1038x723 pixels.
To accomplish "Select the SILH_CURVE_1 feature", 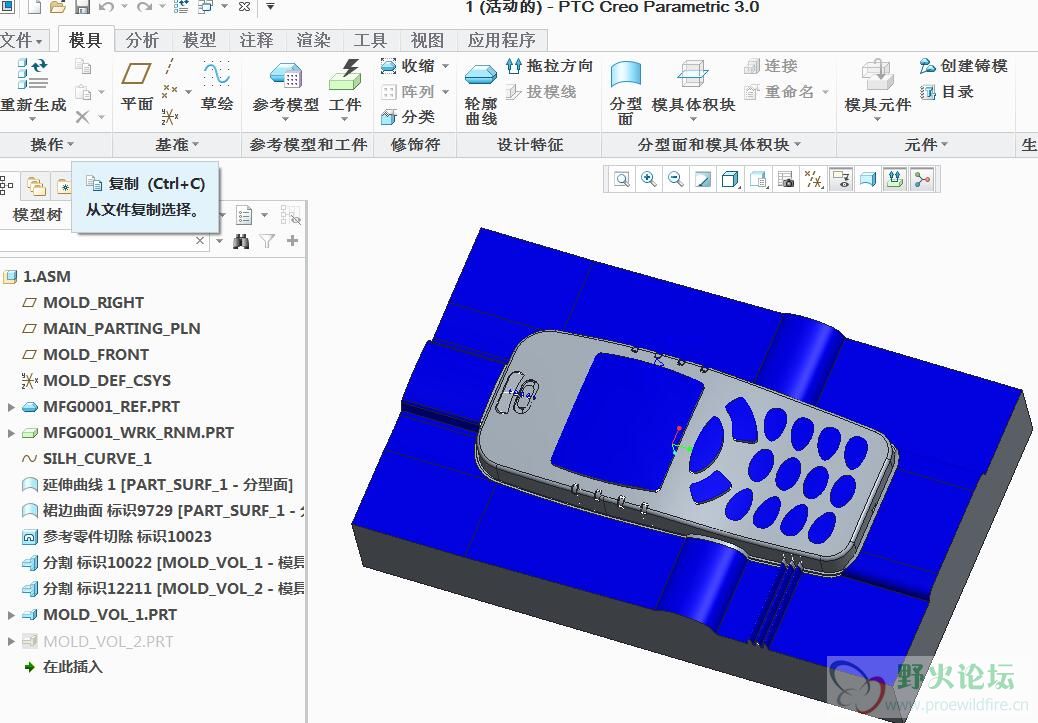I will click(87, 459).
